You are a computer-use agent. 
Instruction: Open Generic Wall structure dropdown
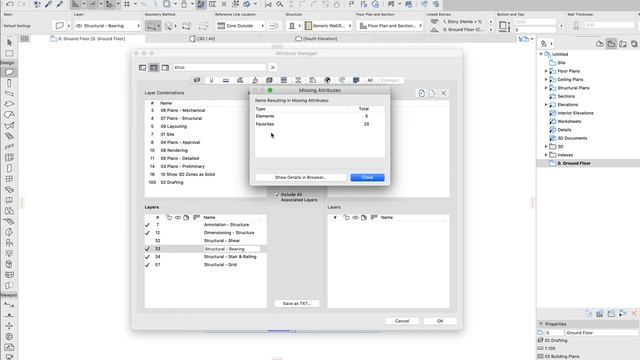(328, 26)
